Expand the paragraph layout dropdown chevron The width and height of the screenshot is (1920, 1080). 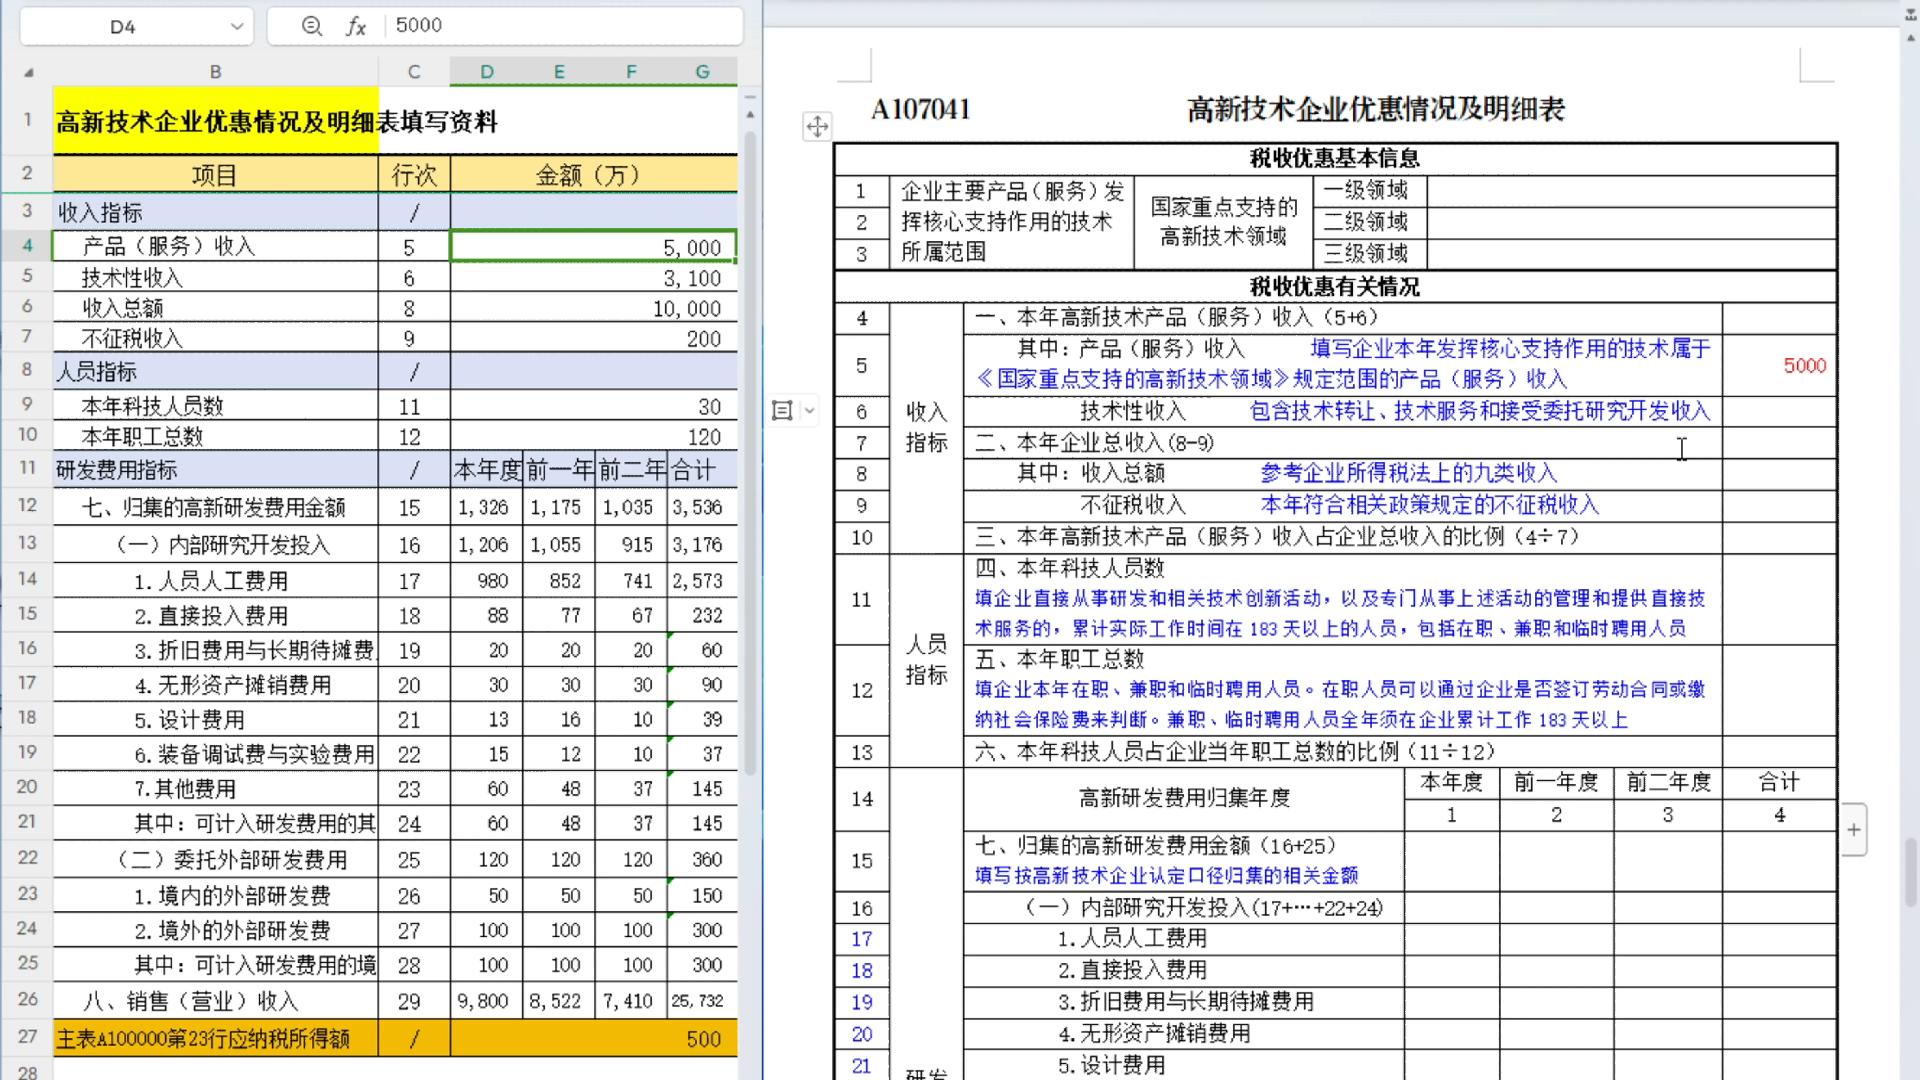(809, 410)
